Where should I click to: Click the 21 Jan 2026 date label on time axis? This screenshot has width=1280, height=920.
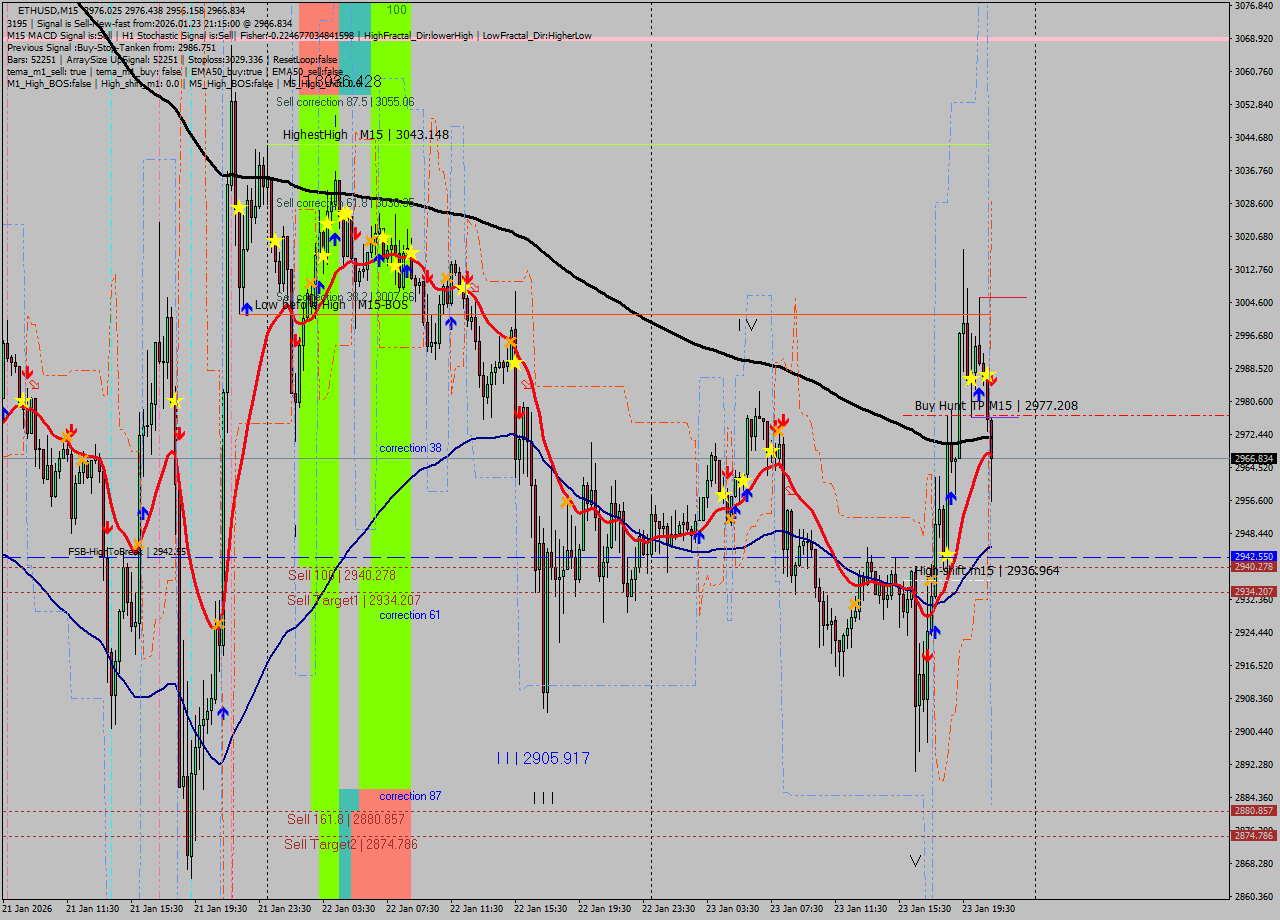click(x=30, y=909)
